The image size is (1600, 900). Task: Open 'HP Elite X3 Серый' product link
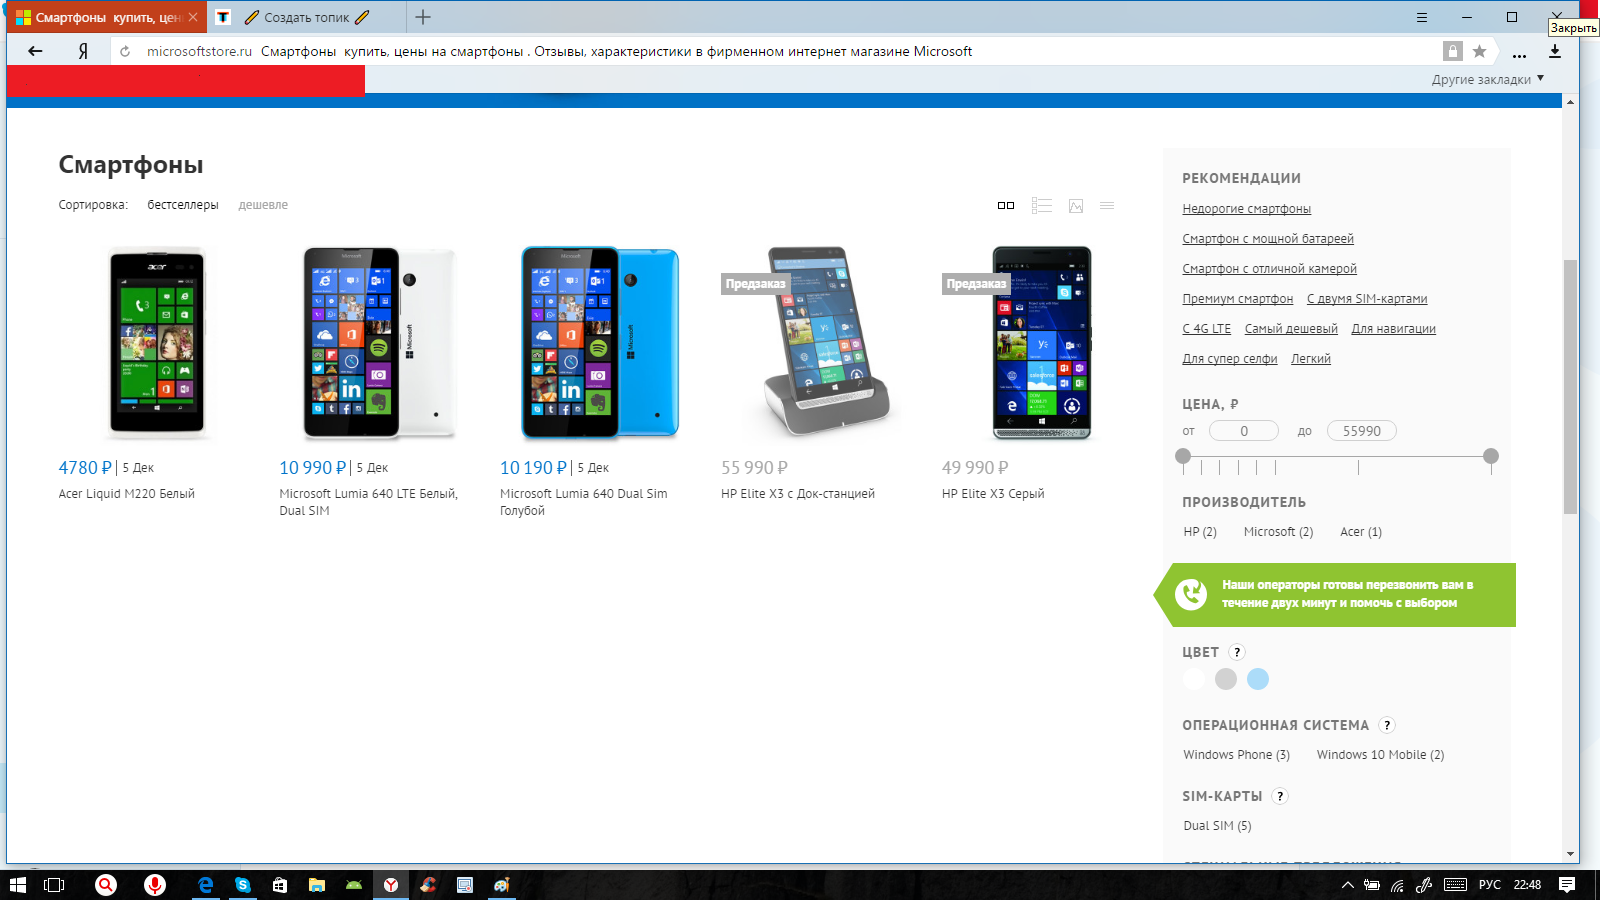click(x=993, y=494)
